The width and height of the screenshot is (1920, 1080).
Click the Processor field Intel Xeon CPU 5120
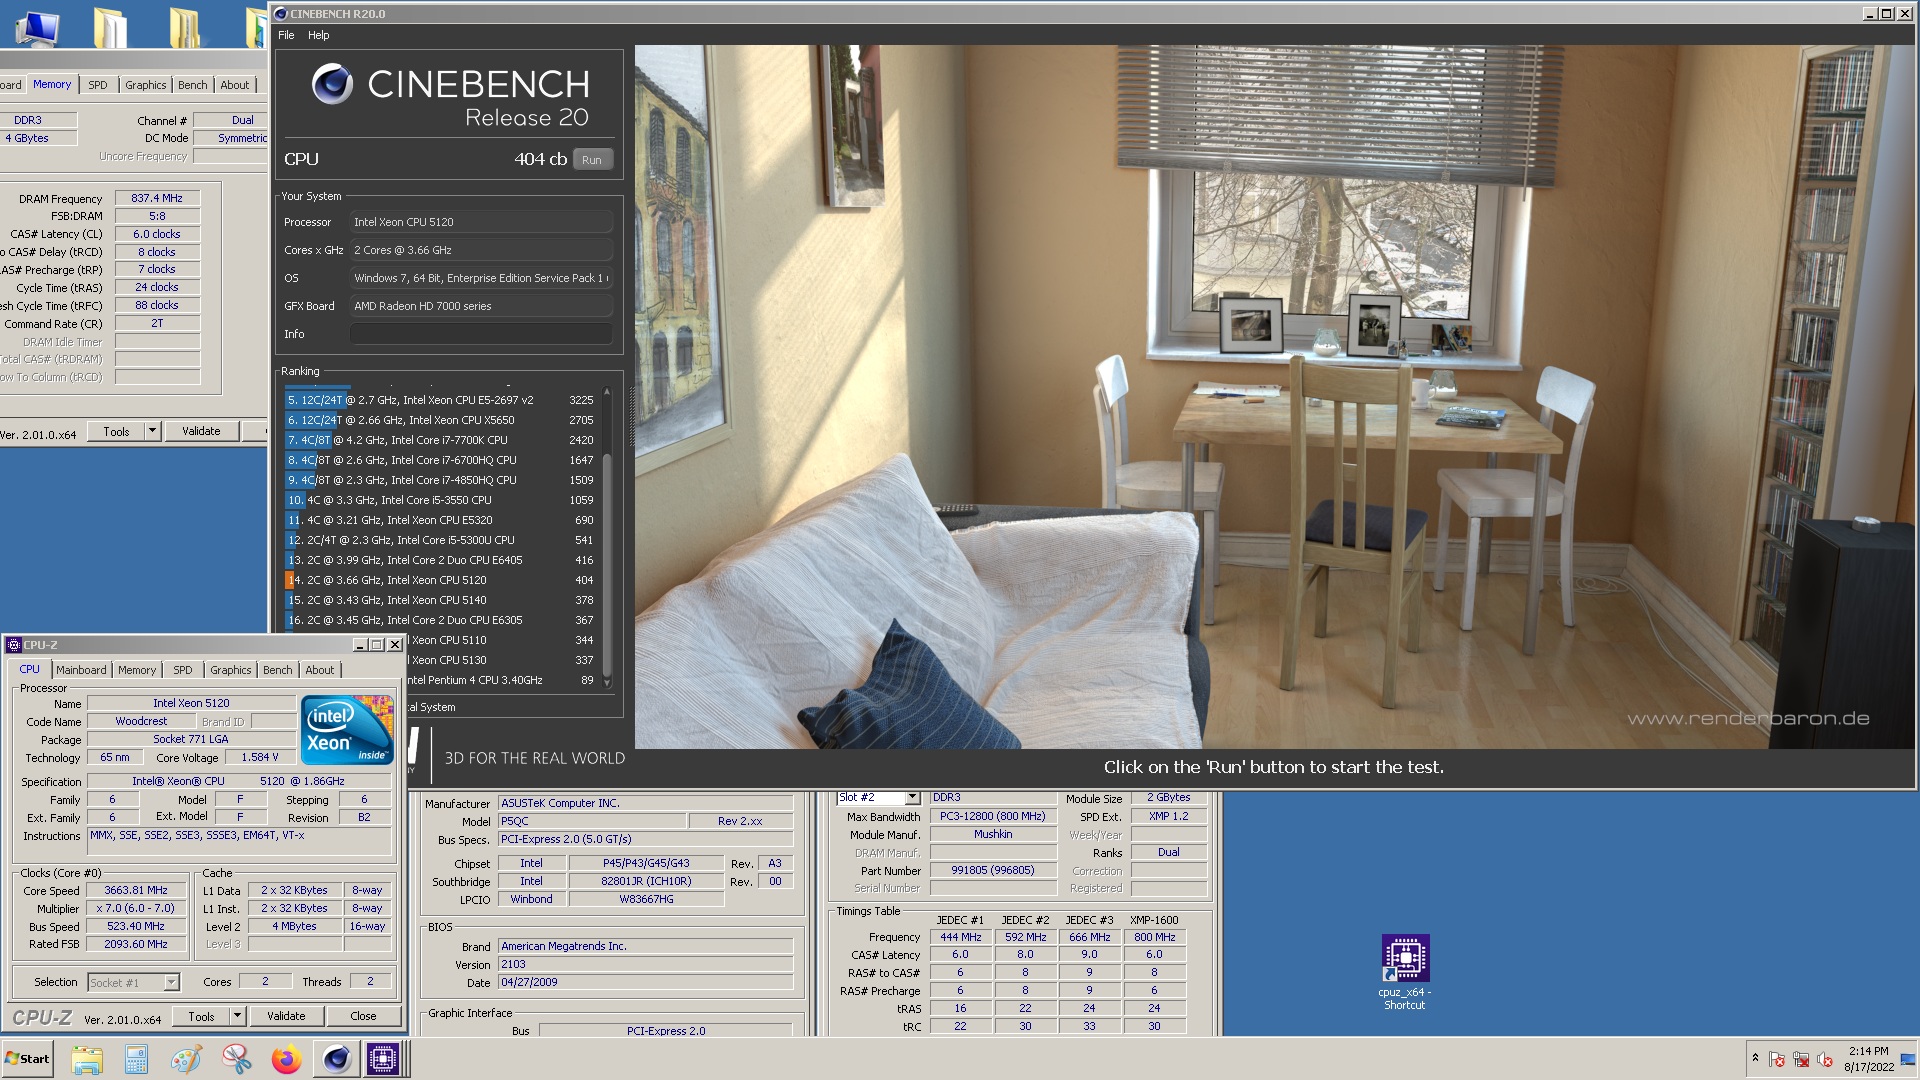coord(481,222)
